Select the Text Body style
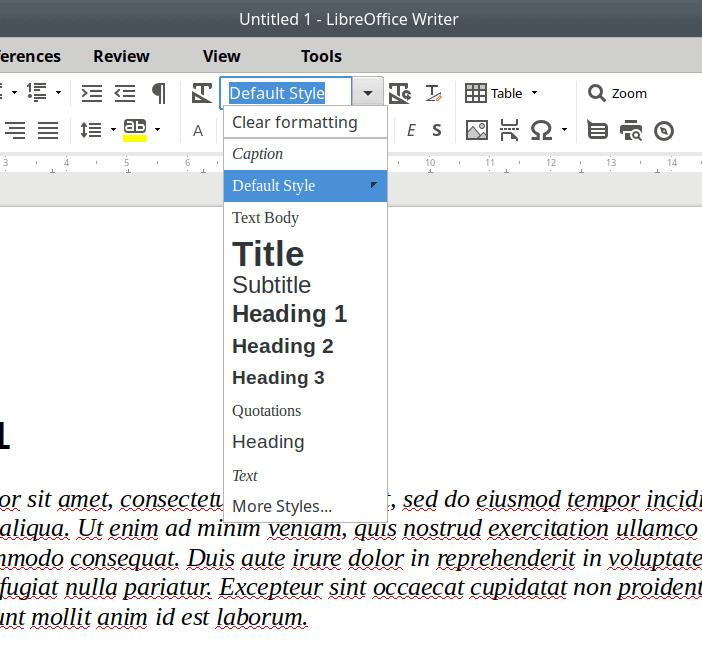This screenshot has height=649, width=702. pyautogui.click(x=305, y=218)
